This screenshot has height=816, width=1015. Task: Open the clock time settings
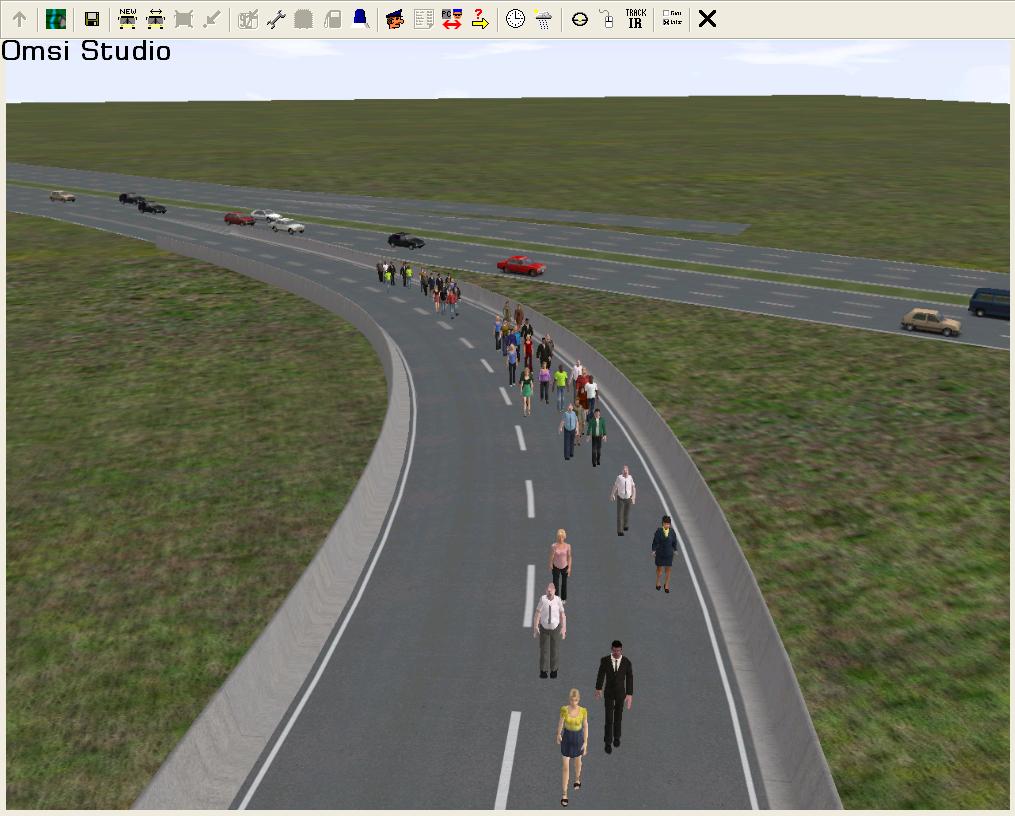click(515, 19)
